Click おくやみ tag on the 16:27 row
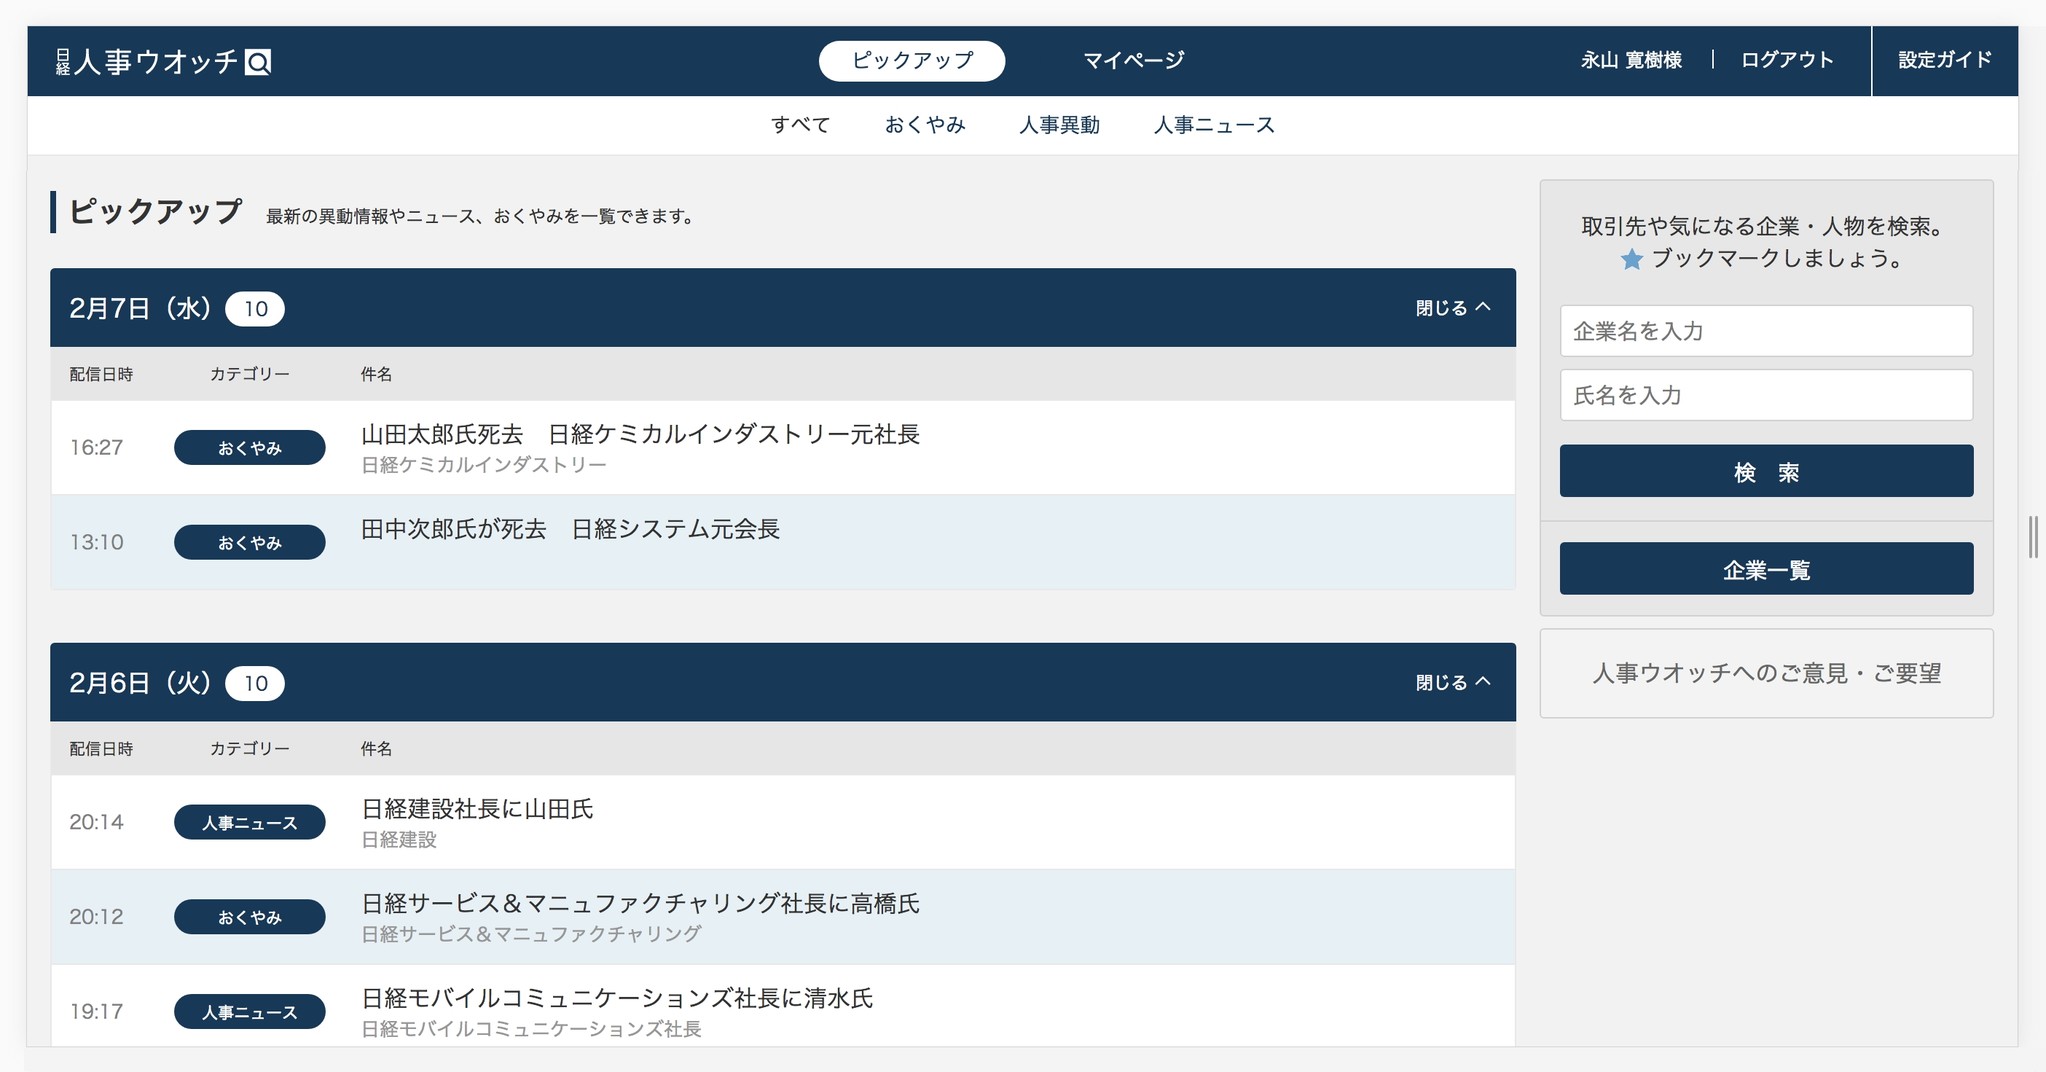The image size is (2046, 1072). click(x=250, y=448)
